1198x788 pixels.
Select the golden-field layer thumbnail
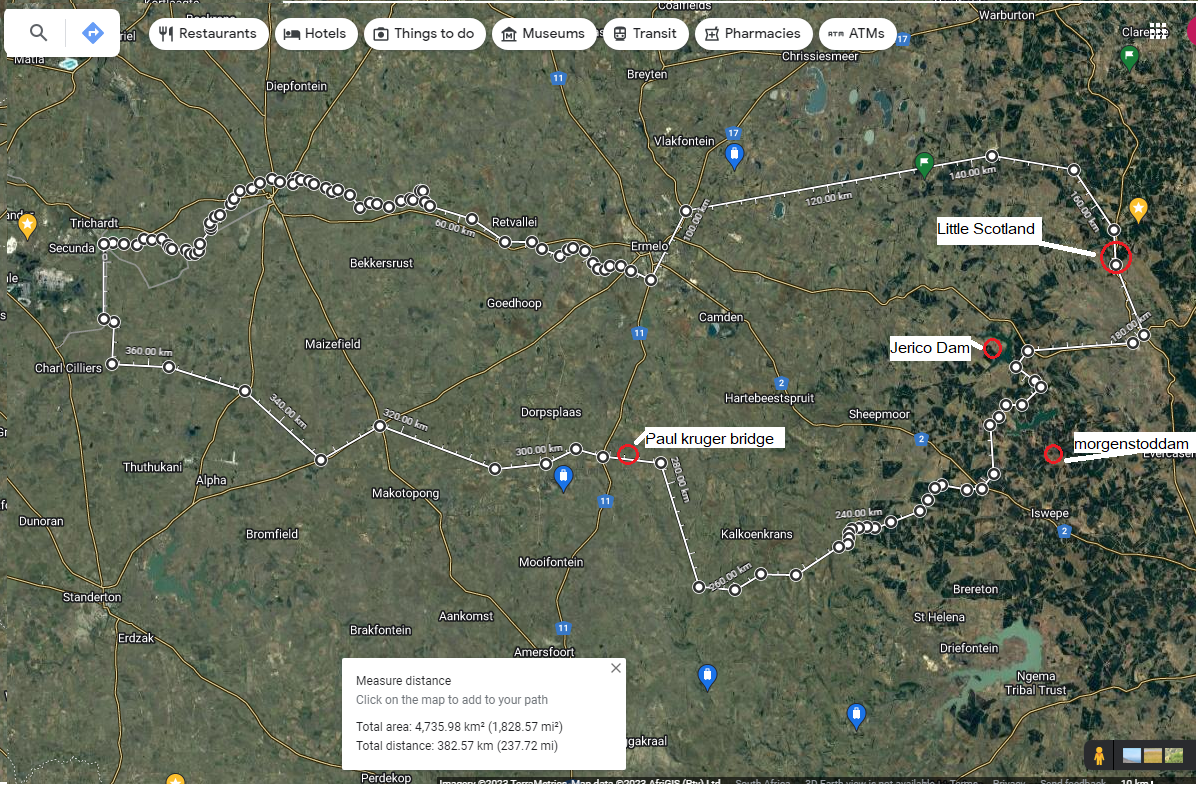1152,756
